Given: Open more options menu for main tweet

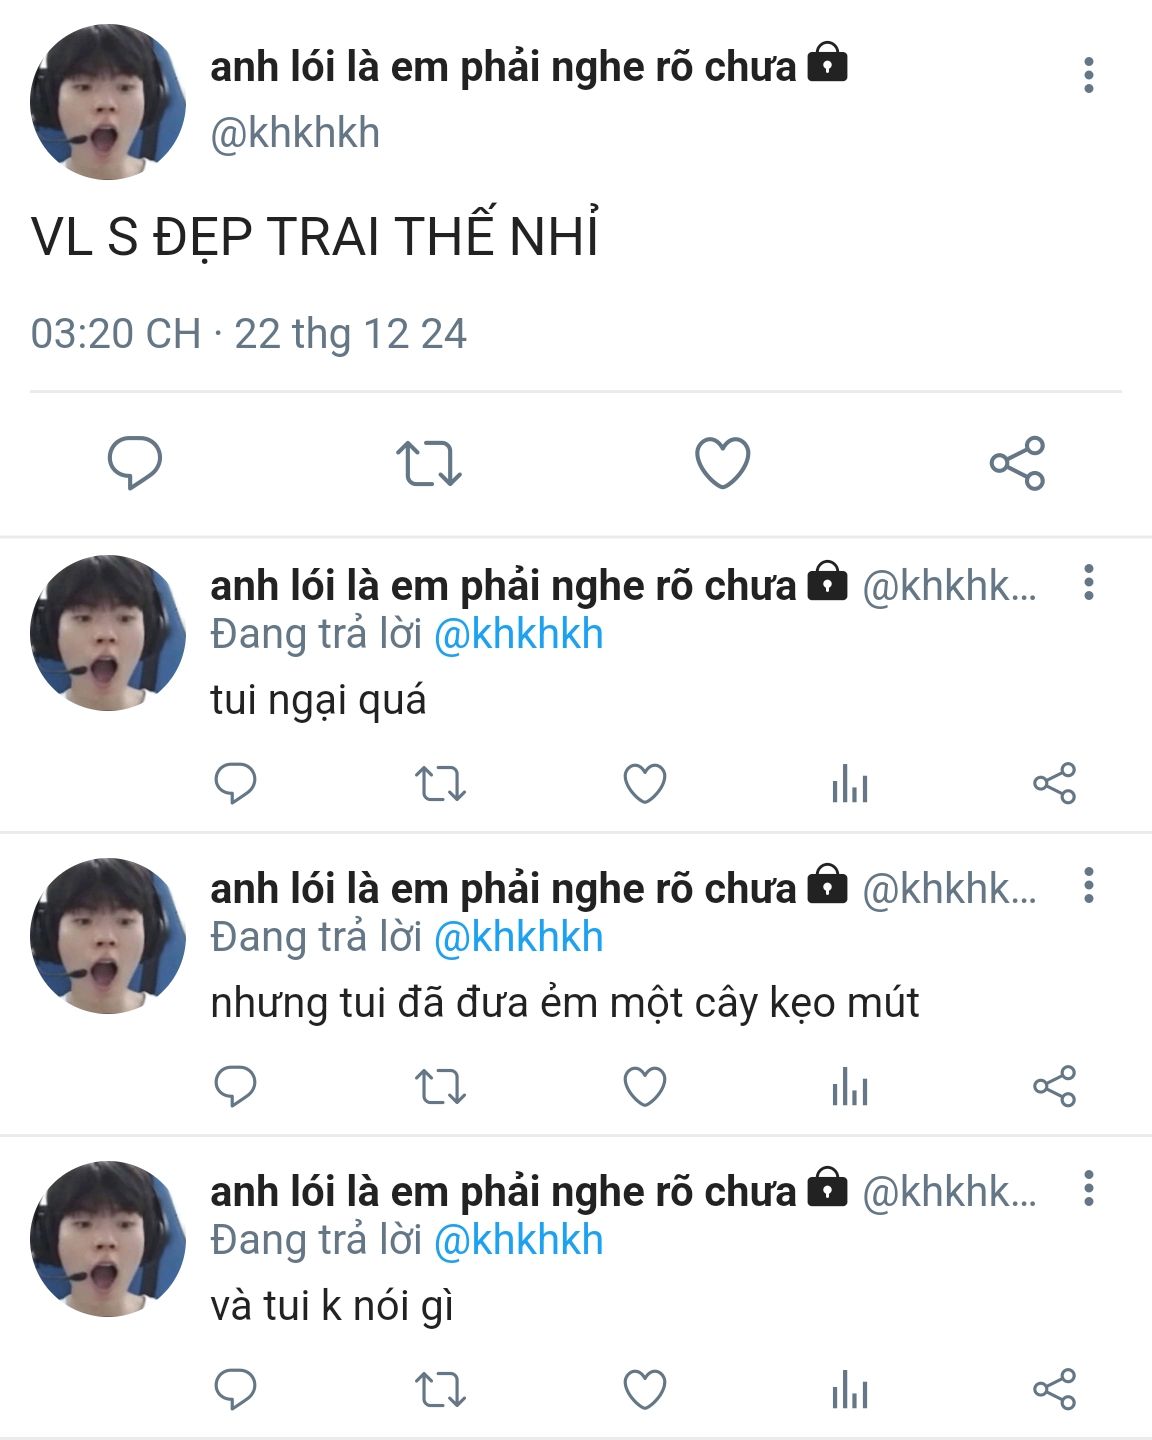Looking at the screenshot, I should tap(1089, 75).
